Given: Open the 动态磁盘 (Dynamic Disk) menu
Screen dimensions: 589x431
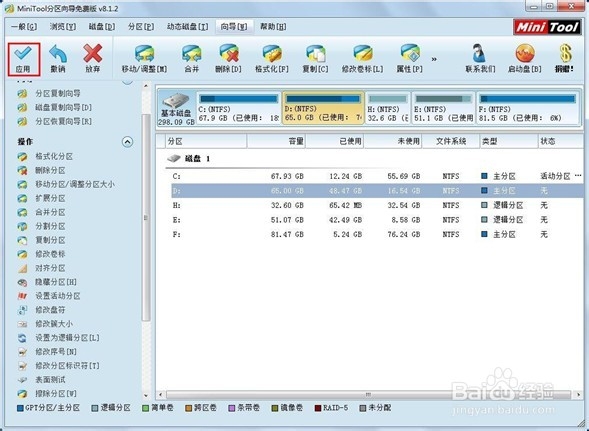Looking at the screenshot, I should click(x=187, y=27).
